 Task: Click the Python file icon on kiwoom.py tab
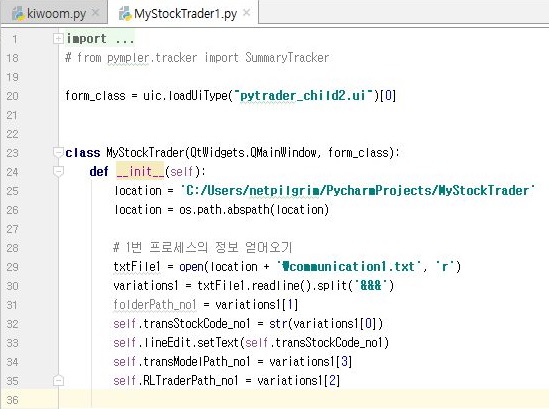click(x=18, y=14)
